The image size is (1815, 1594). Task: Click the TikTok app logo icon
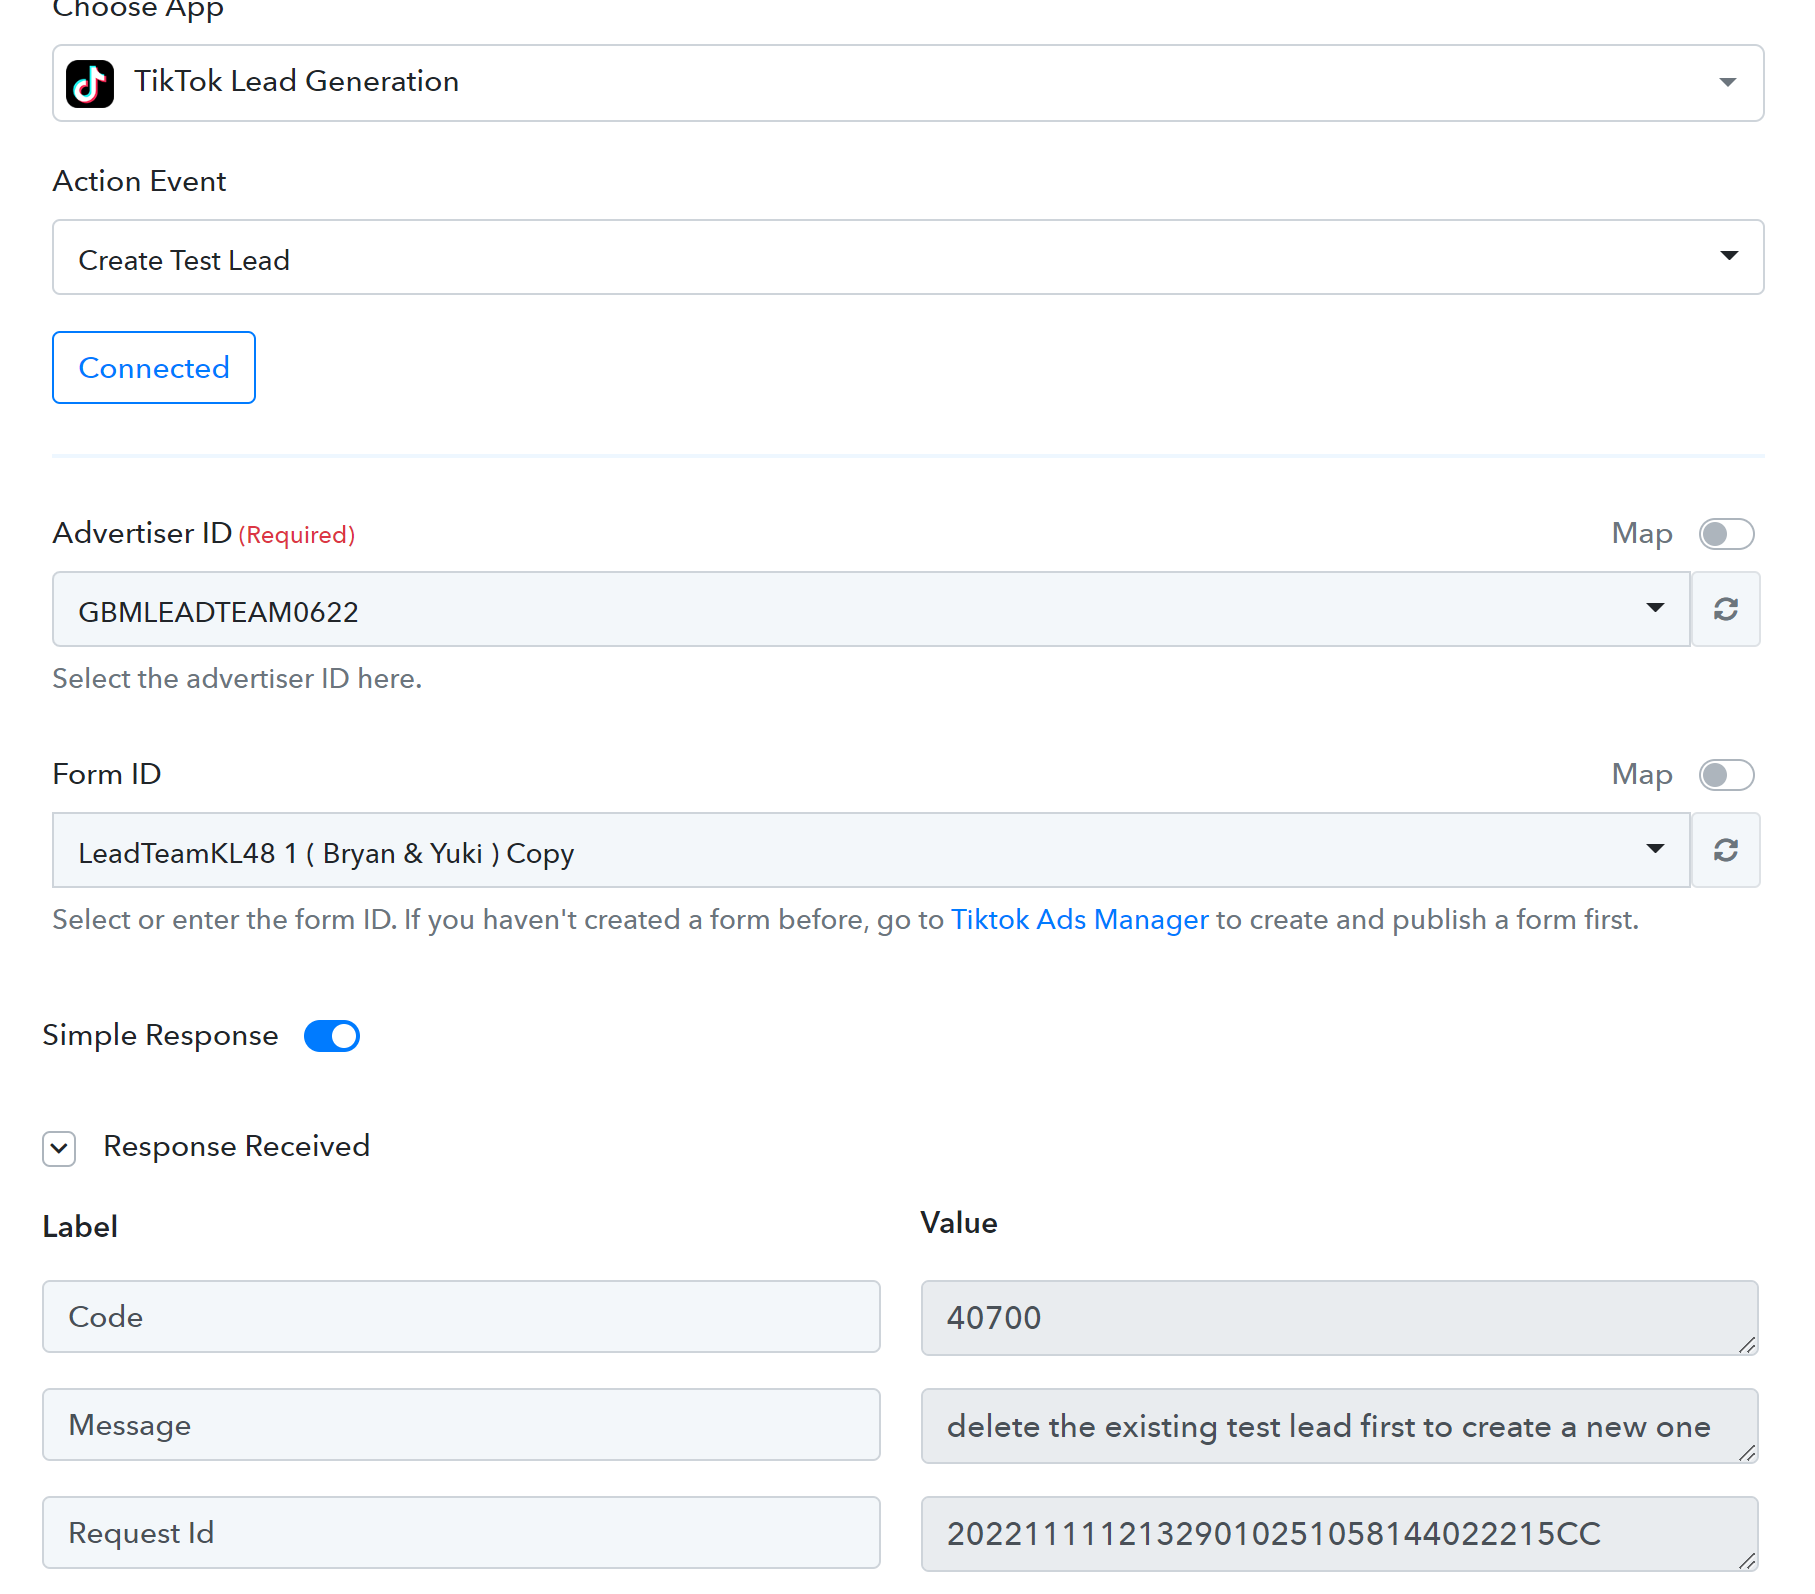[x=90, y=83]
